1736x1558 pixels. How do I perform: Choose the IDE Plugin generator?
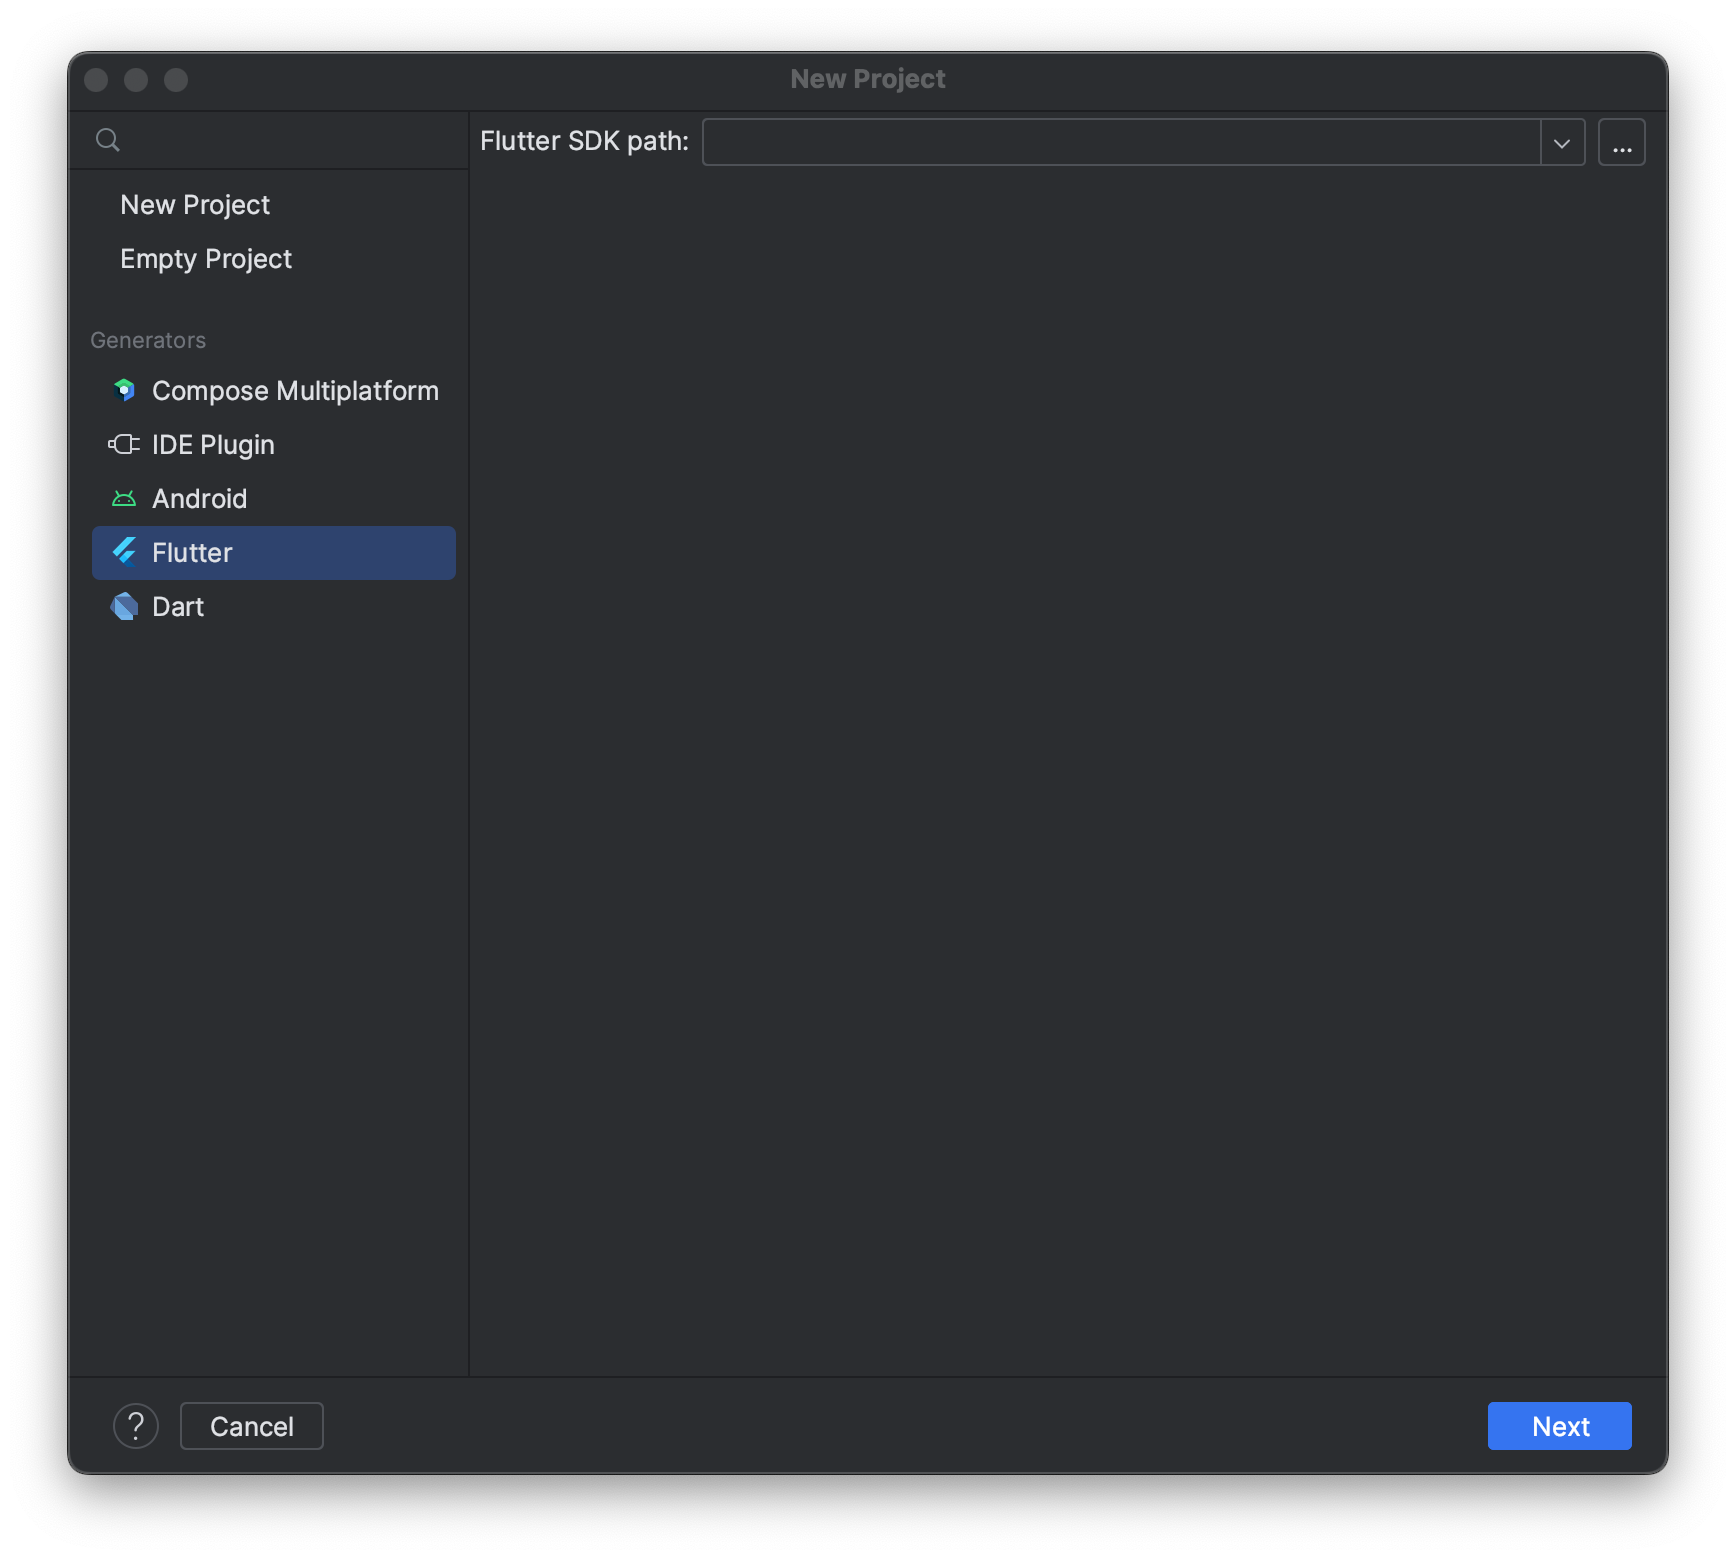[x=274, y=445]
